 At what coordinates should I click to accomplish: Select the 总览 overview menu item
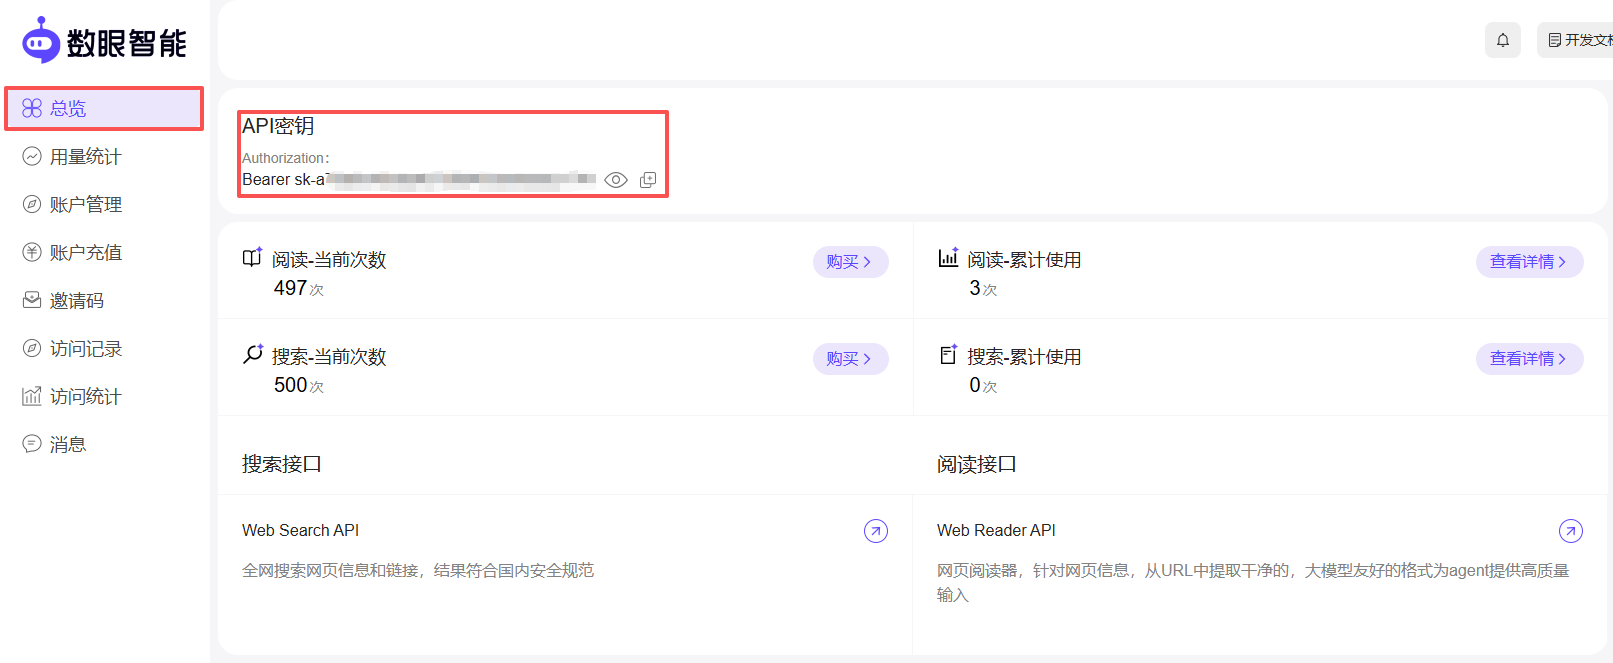104,108
